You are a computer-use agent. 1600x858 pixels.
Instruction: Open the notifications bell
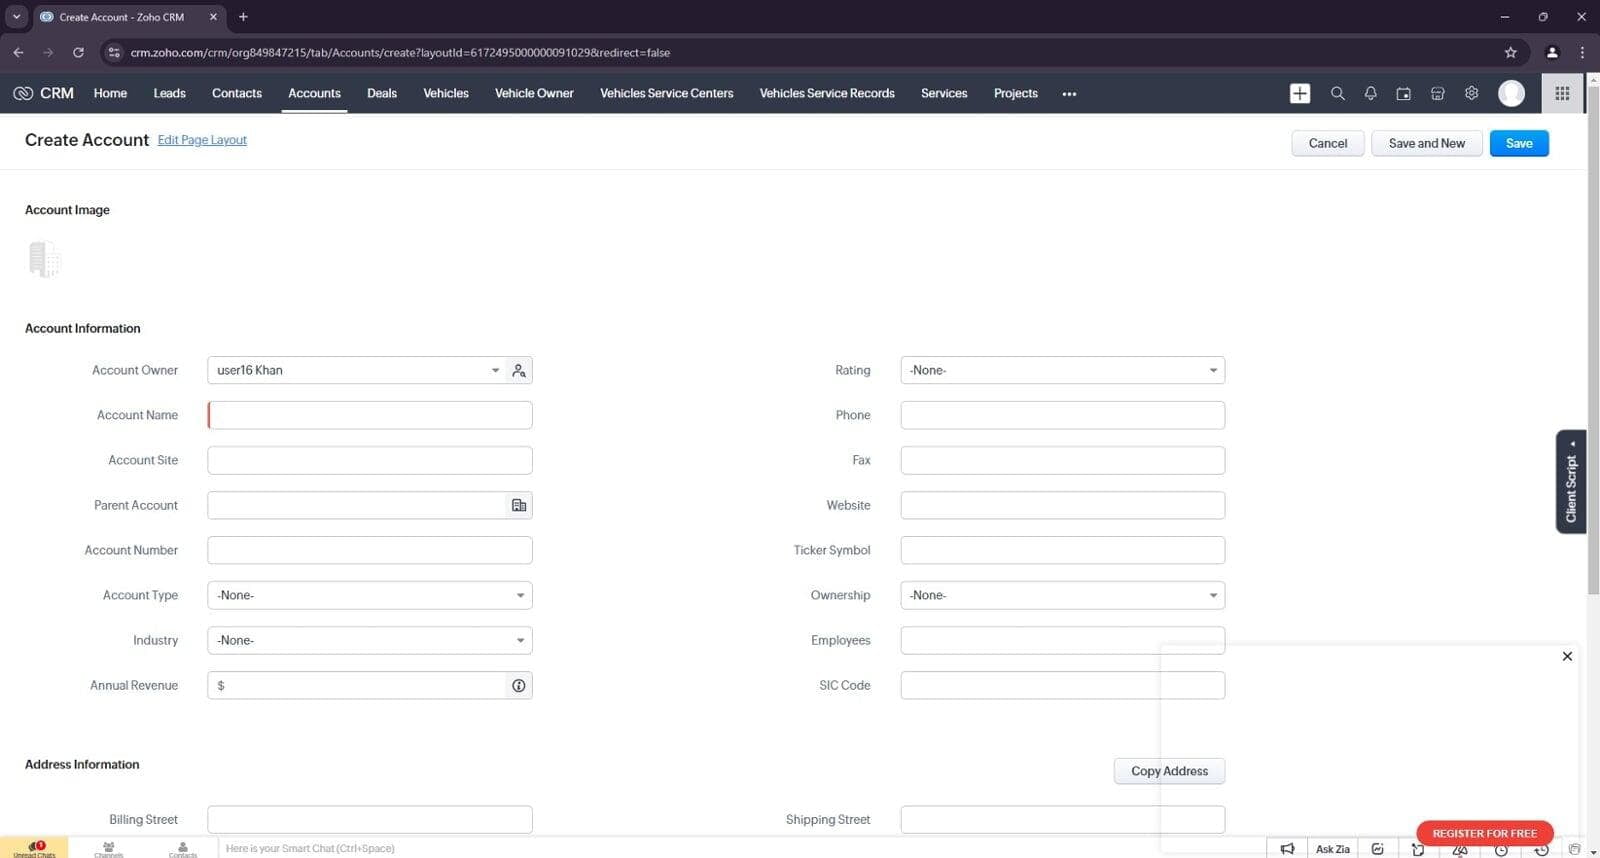[1370, 93]
